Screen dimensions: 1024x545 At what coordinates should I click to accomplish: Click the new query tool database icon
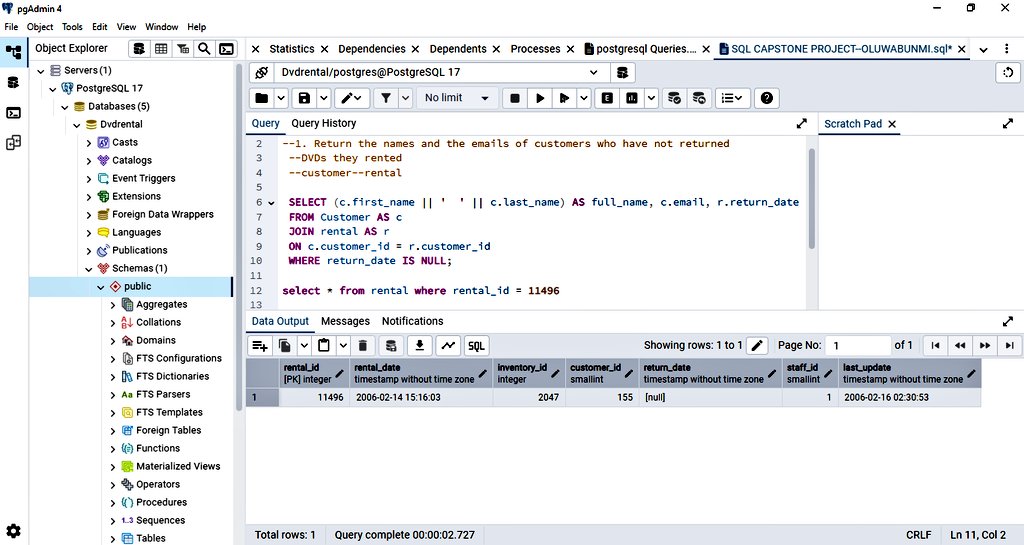[622, 72]
